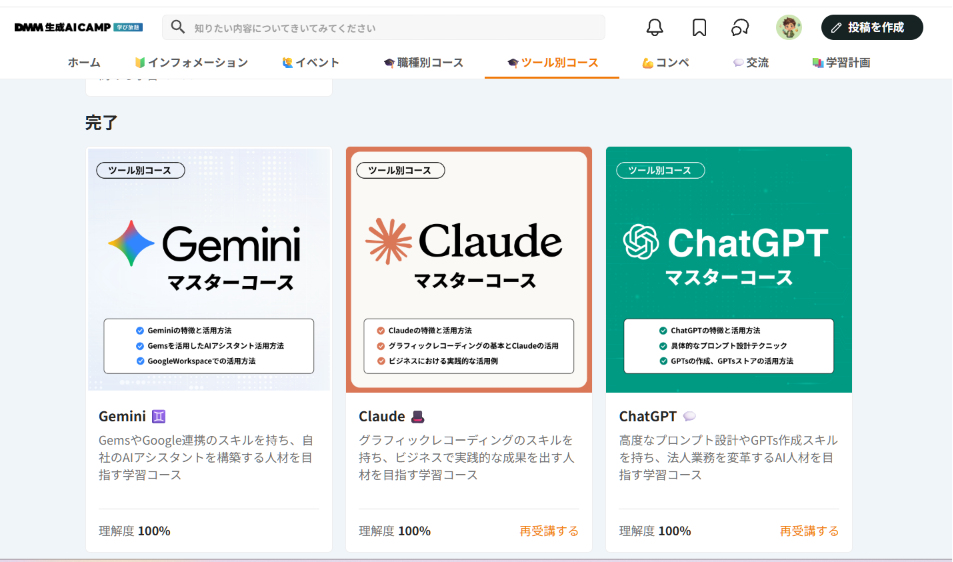Screen dimensions: 953x562
Task: Open the コンペ tab
Action: (x=666, y=63)
